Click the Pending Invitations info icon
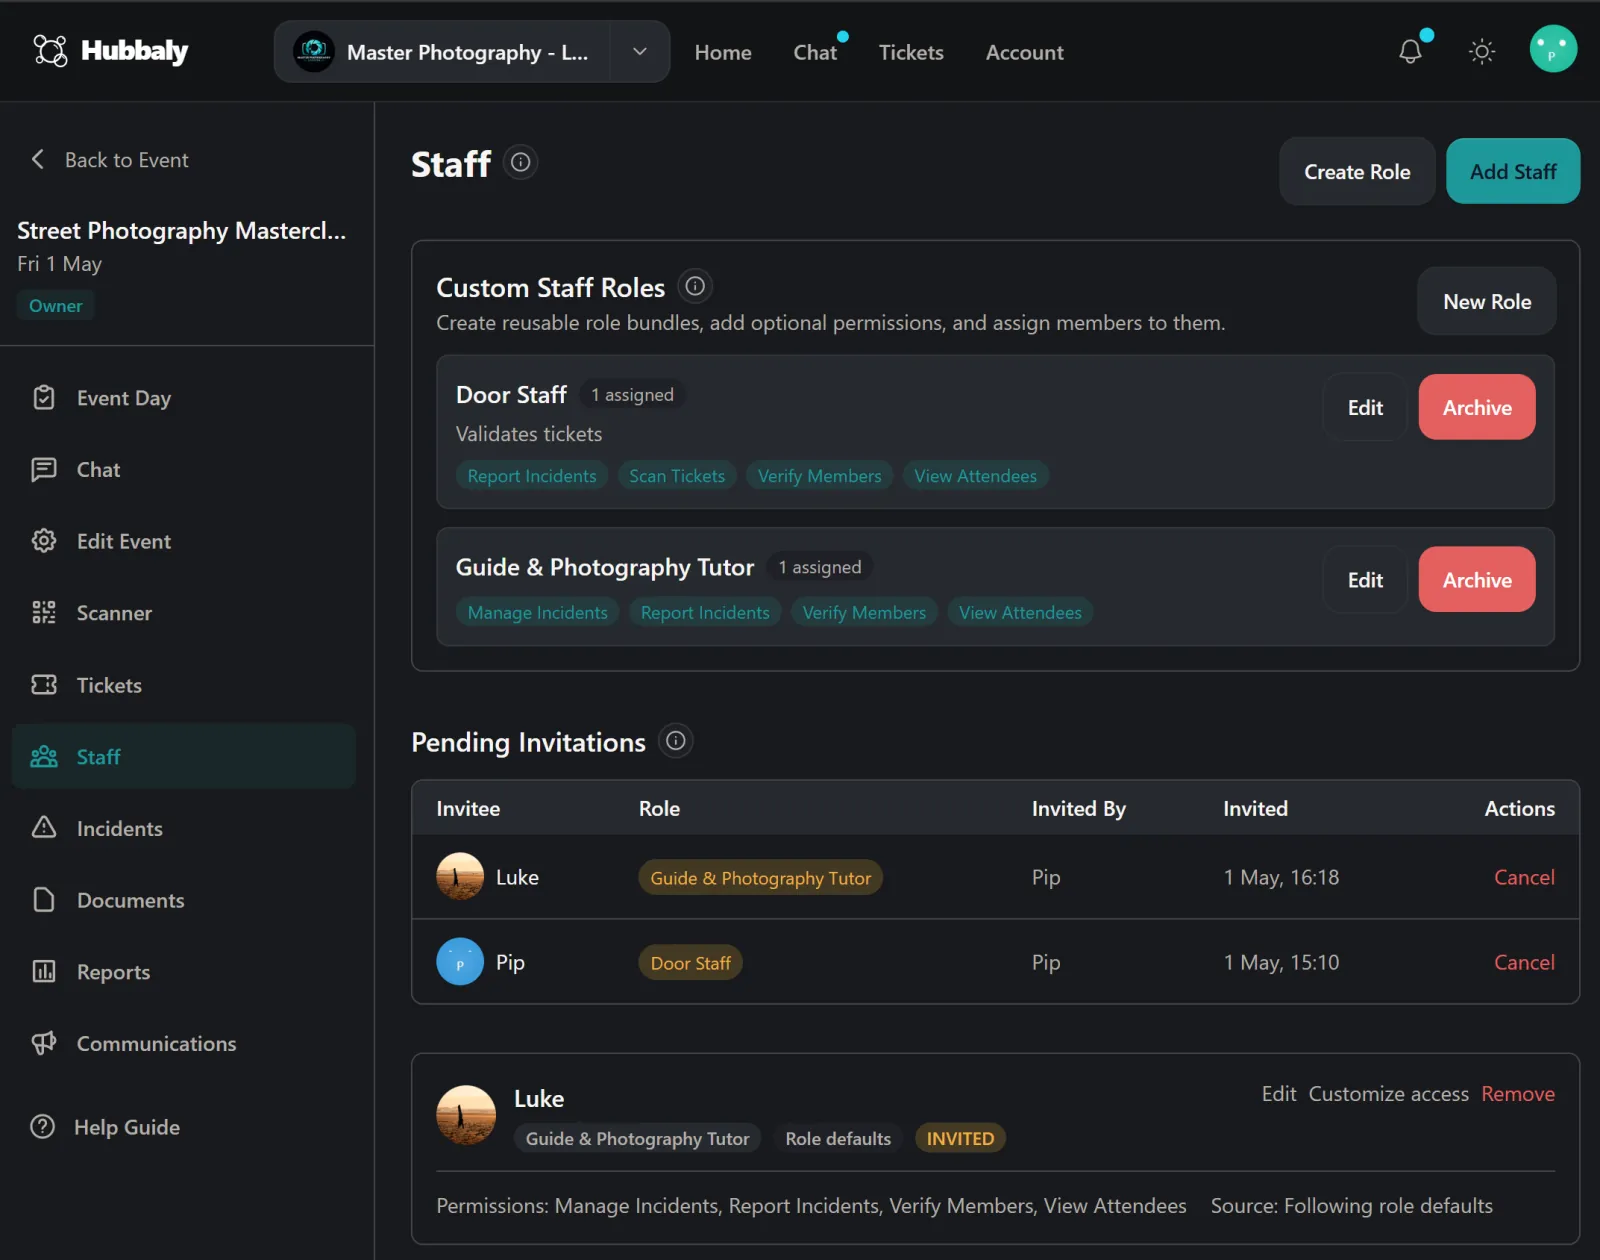 [x=676, y=741]
